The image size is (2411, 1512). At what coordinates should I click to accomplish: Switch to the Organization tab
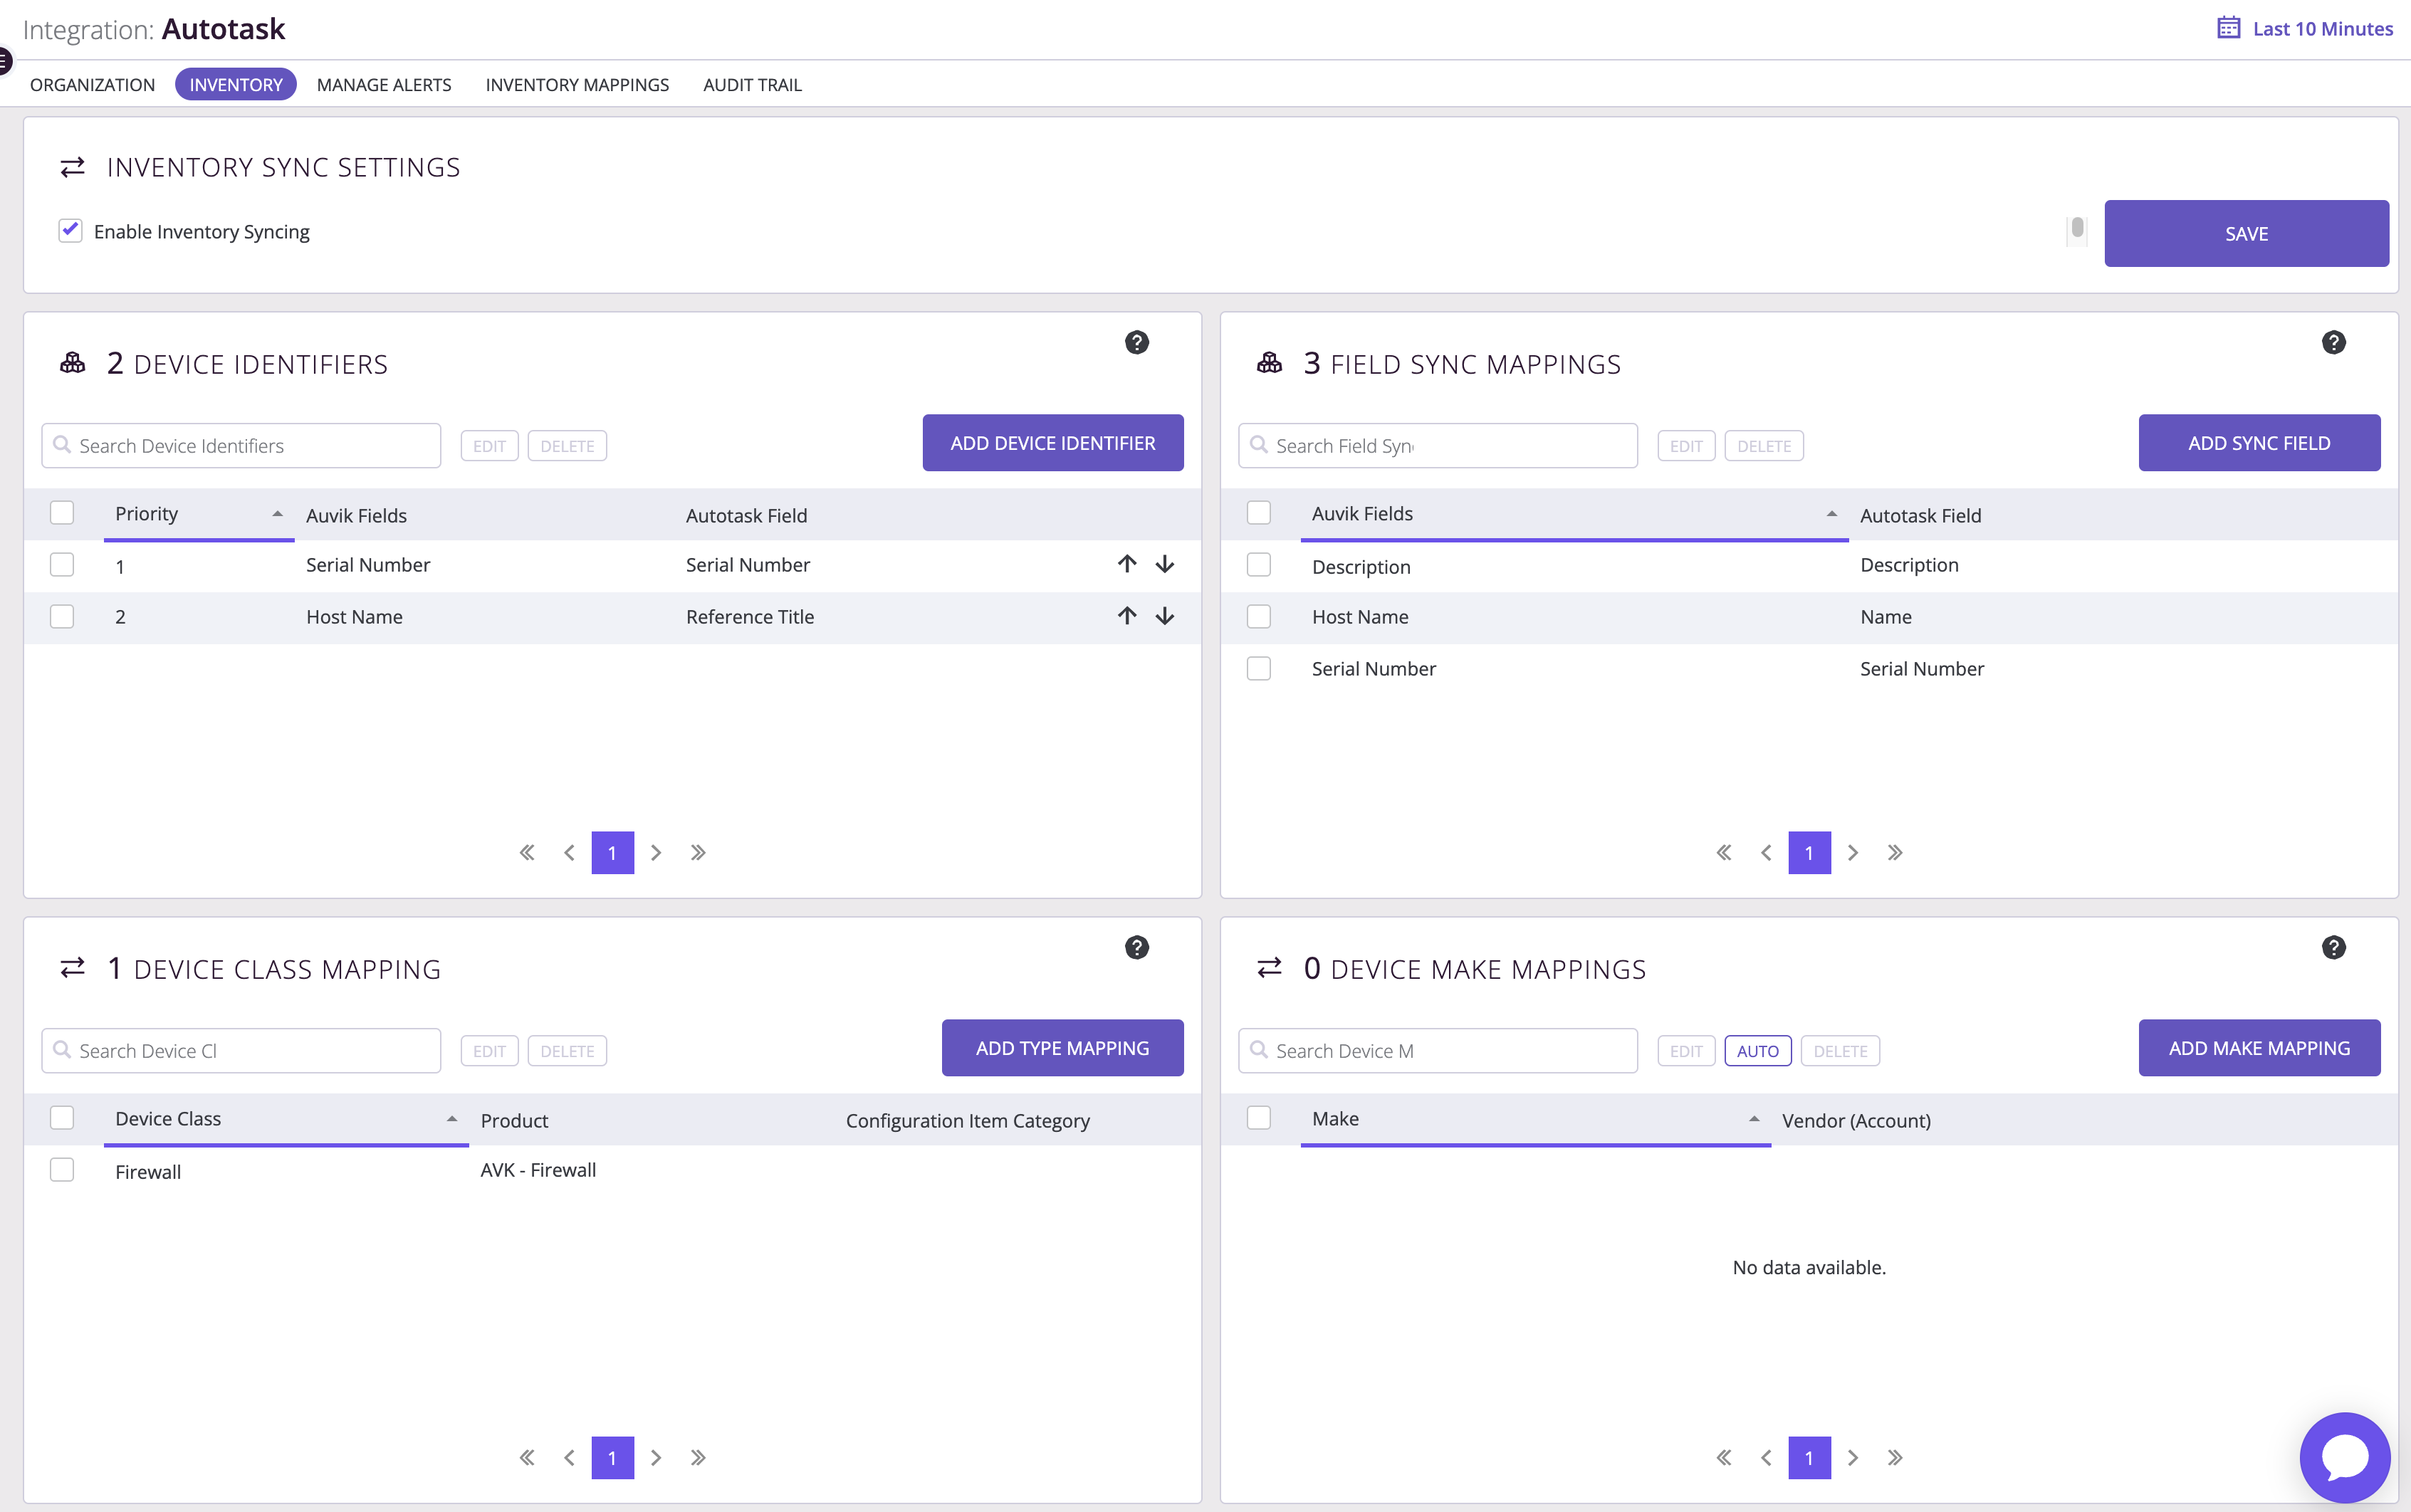pyautogui.click(x=92, y=85)
